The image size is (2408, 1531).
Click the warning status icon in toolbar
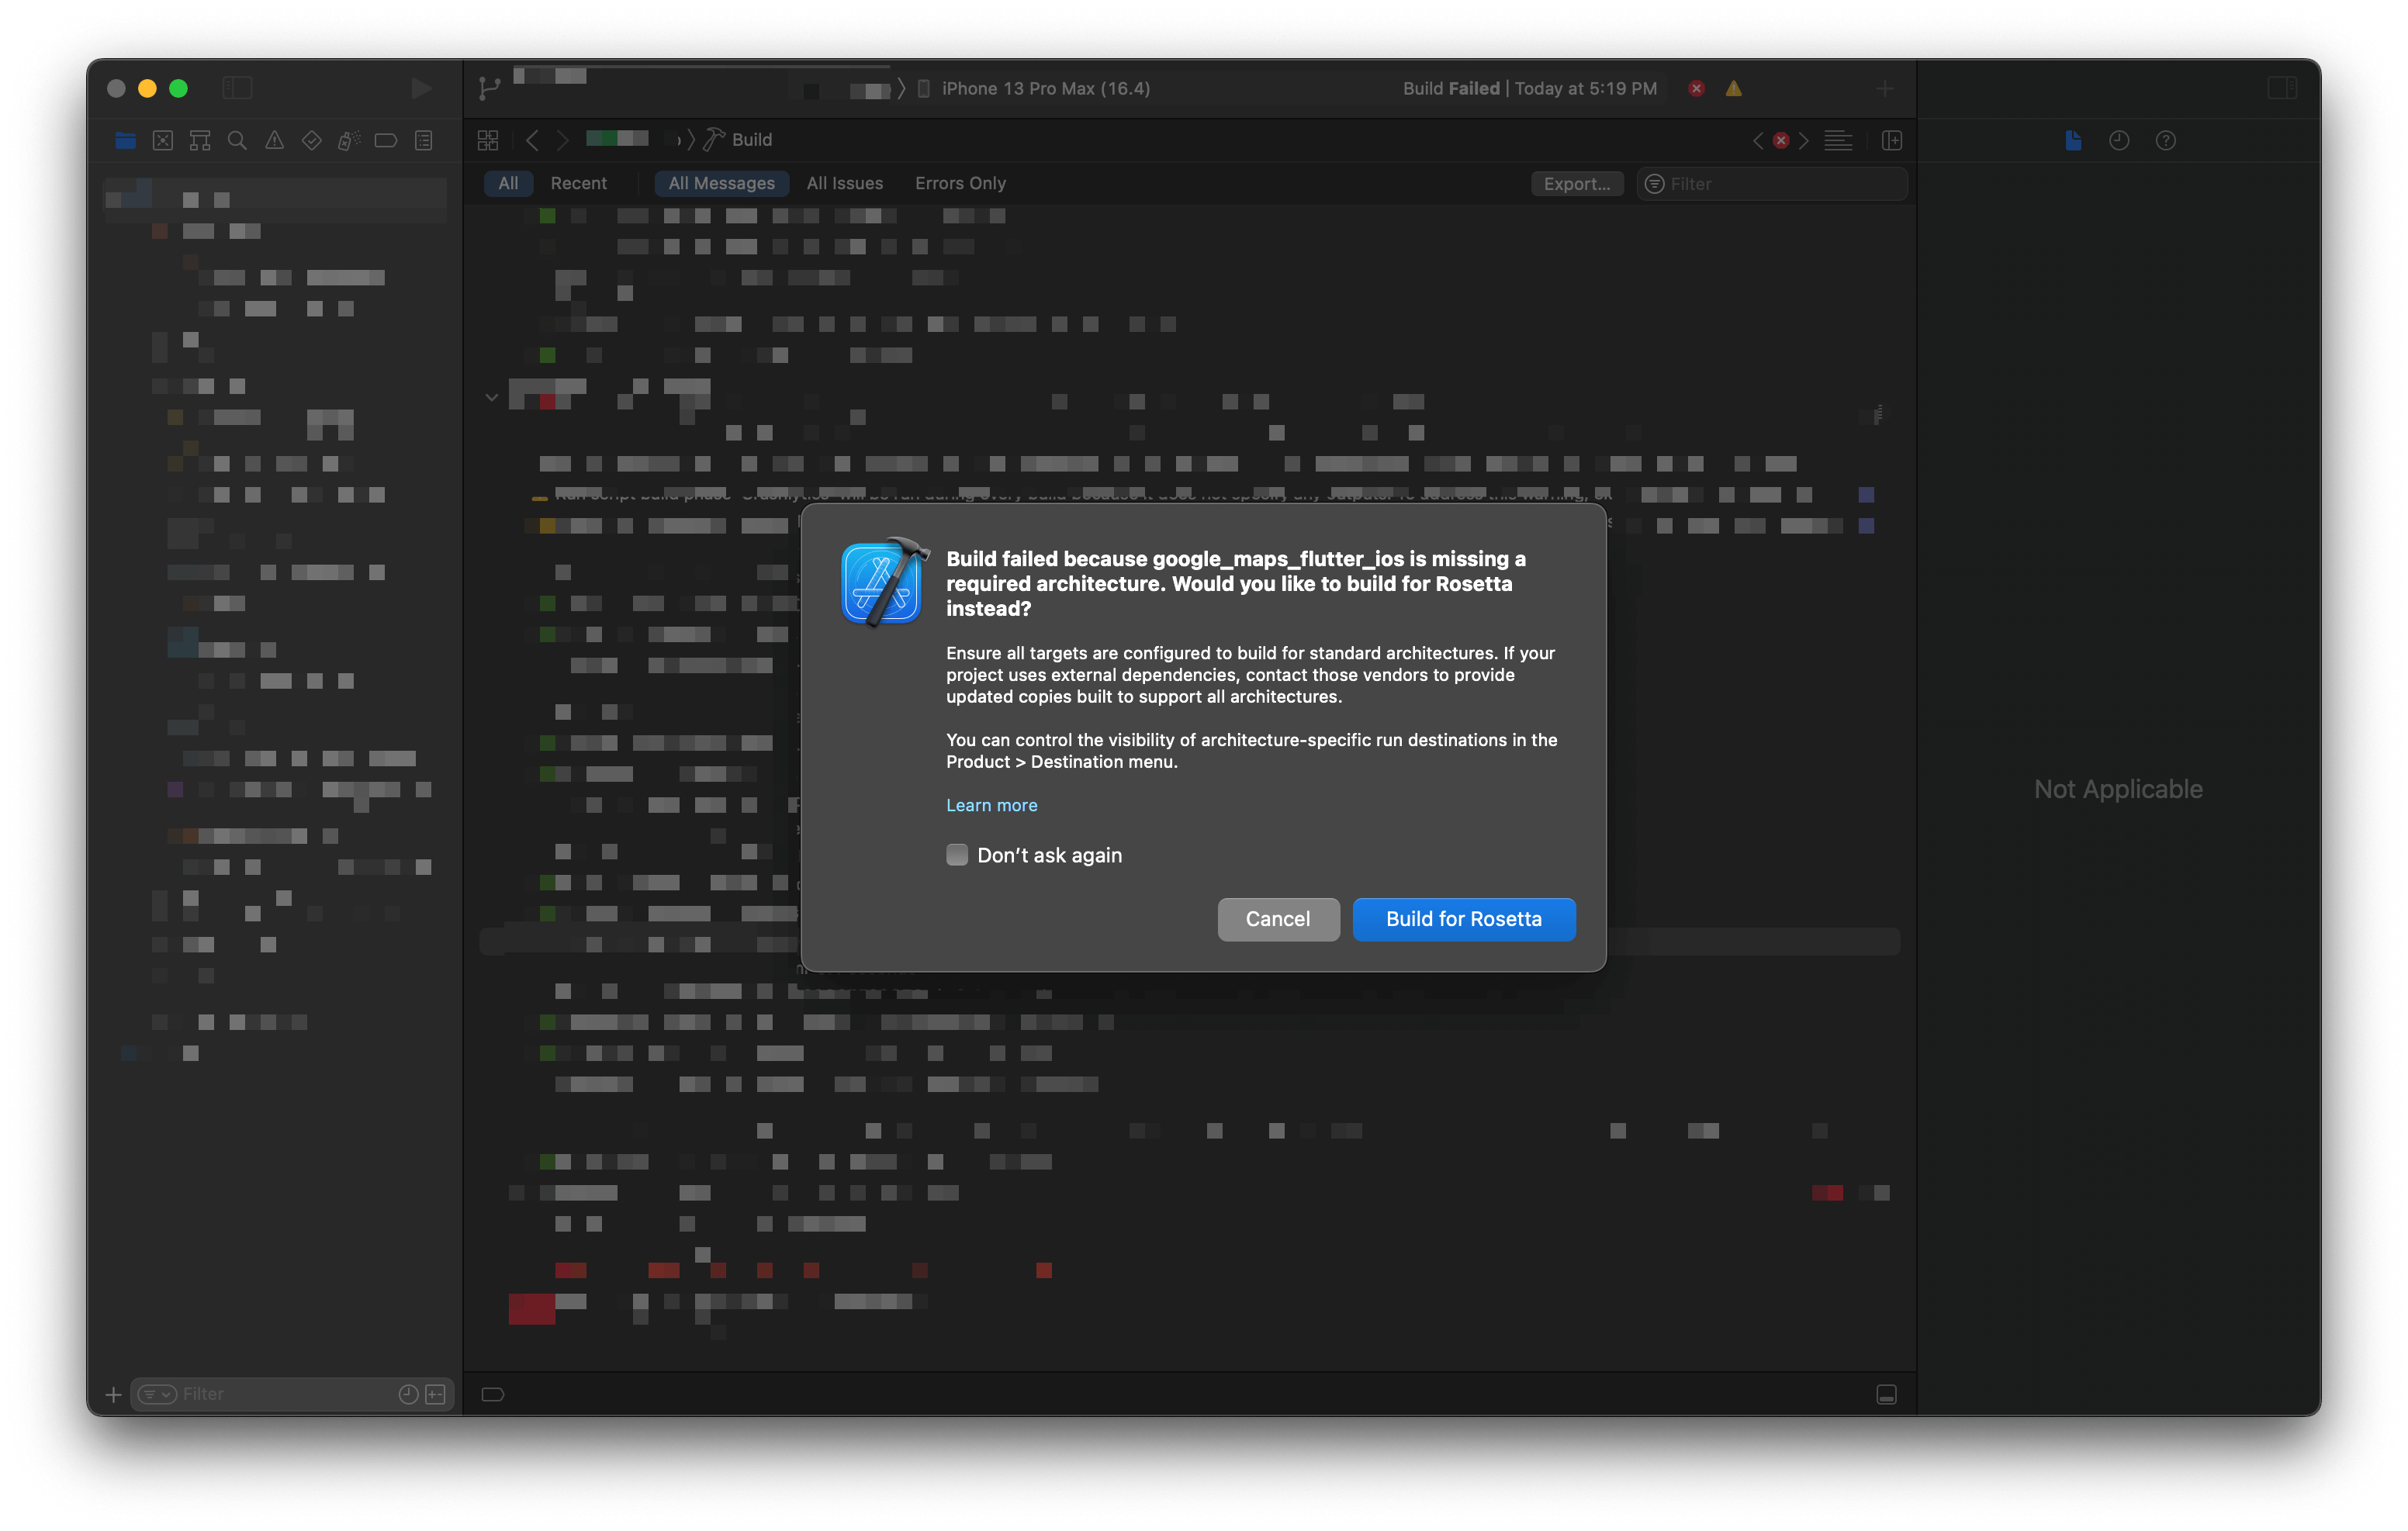pyautogui.click(x=1734, y=88)
